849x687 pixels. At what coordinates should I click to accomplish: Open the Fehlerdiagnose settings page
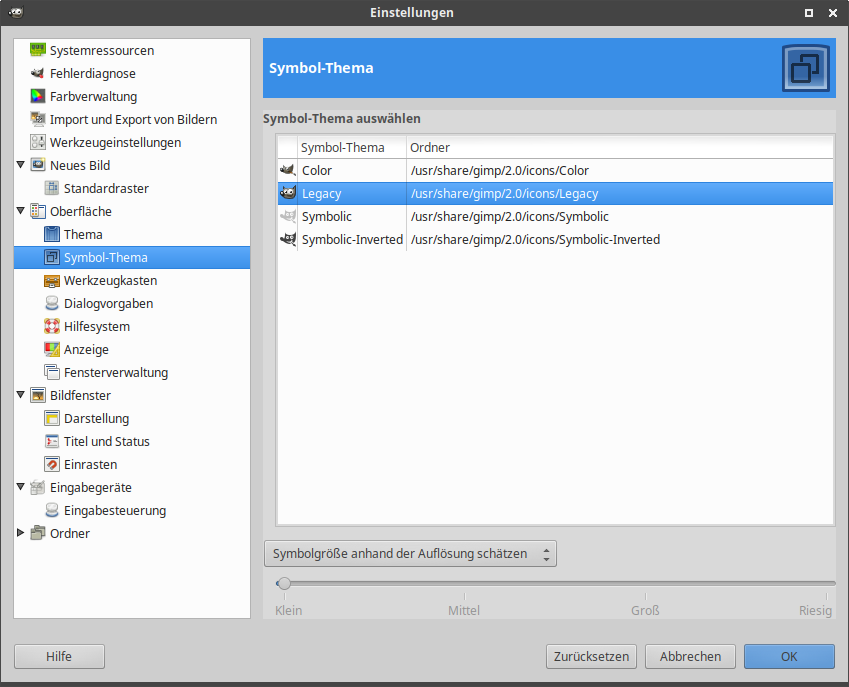click(x=93, y=73)
